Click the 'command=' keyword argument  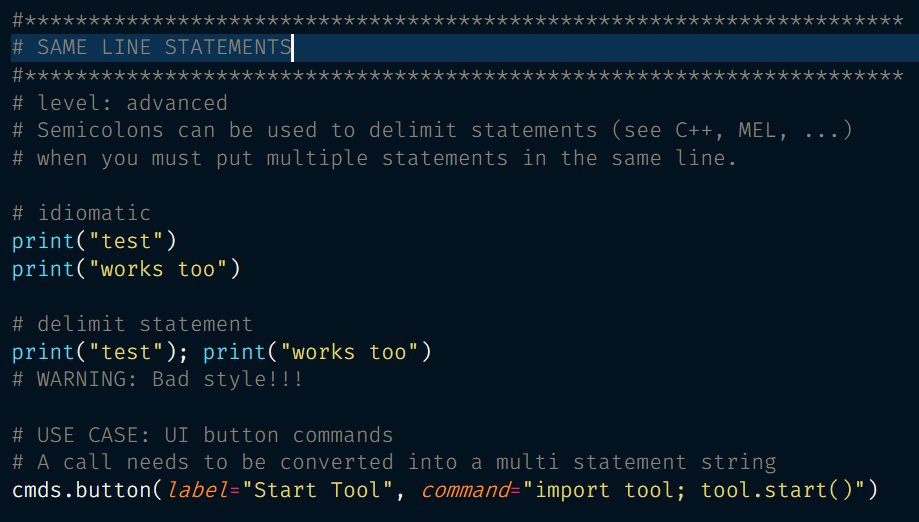point(471,490)
